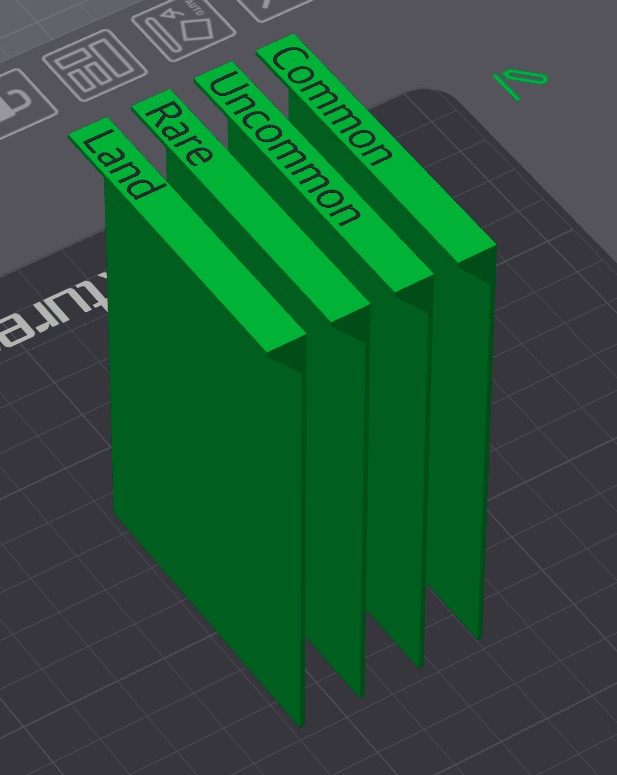Viewport: 617px width, 775px height.
Task: Click the blank end of Land tab
Action: pos(232,277)
